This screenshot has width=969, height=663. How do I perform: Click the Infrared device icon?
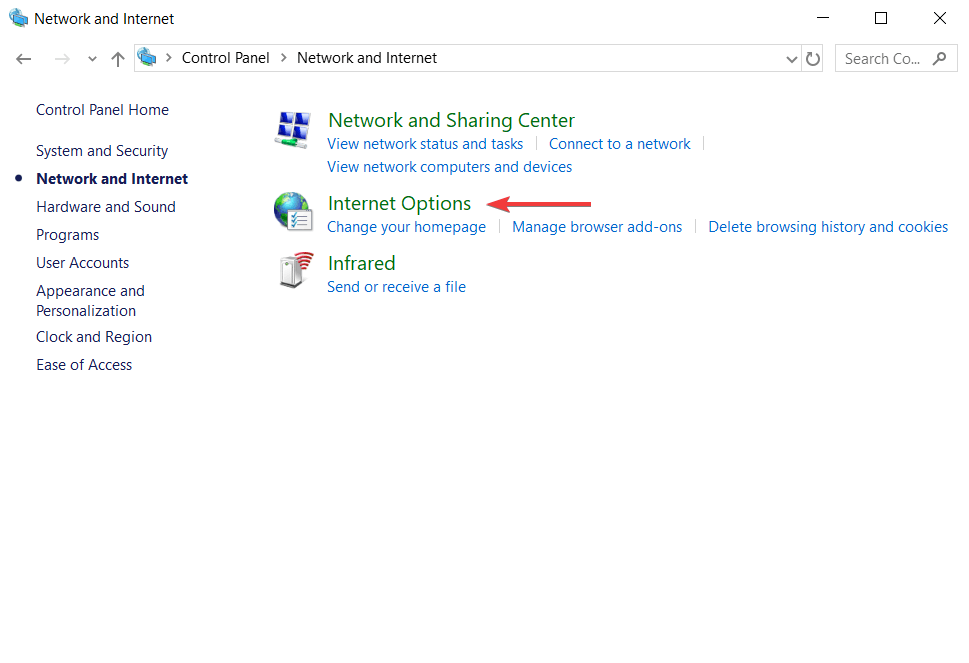[x=295, y=270]
